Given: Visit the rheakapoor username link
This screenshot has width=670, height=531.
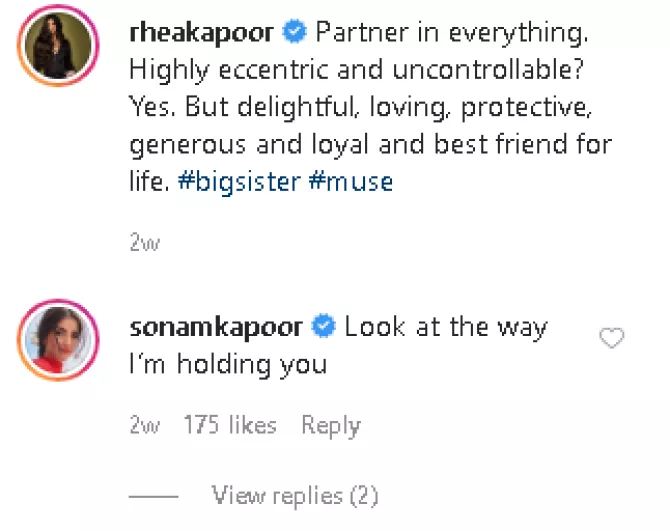Looking at the screenshot, I should (x=201, y=32).
